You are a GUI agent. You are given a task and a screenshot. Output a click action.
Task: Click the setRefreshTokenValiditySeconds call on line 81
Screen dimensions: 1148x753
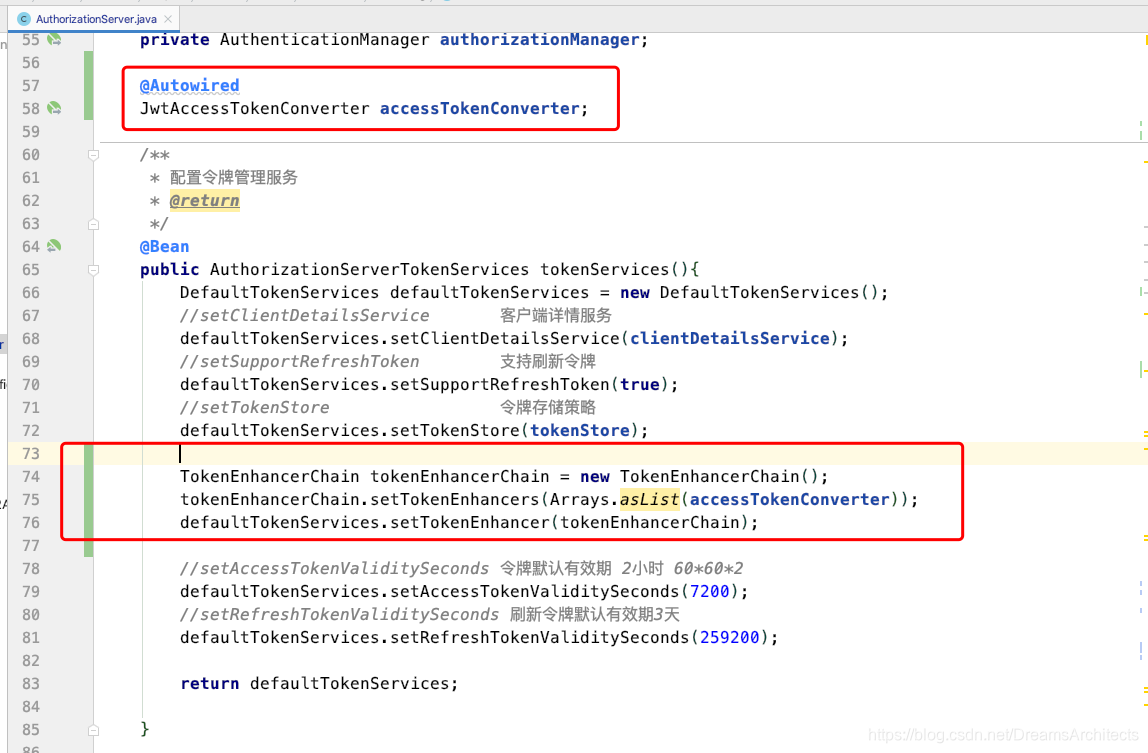[540, 638]
